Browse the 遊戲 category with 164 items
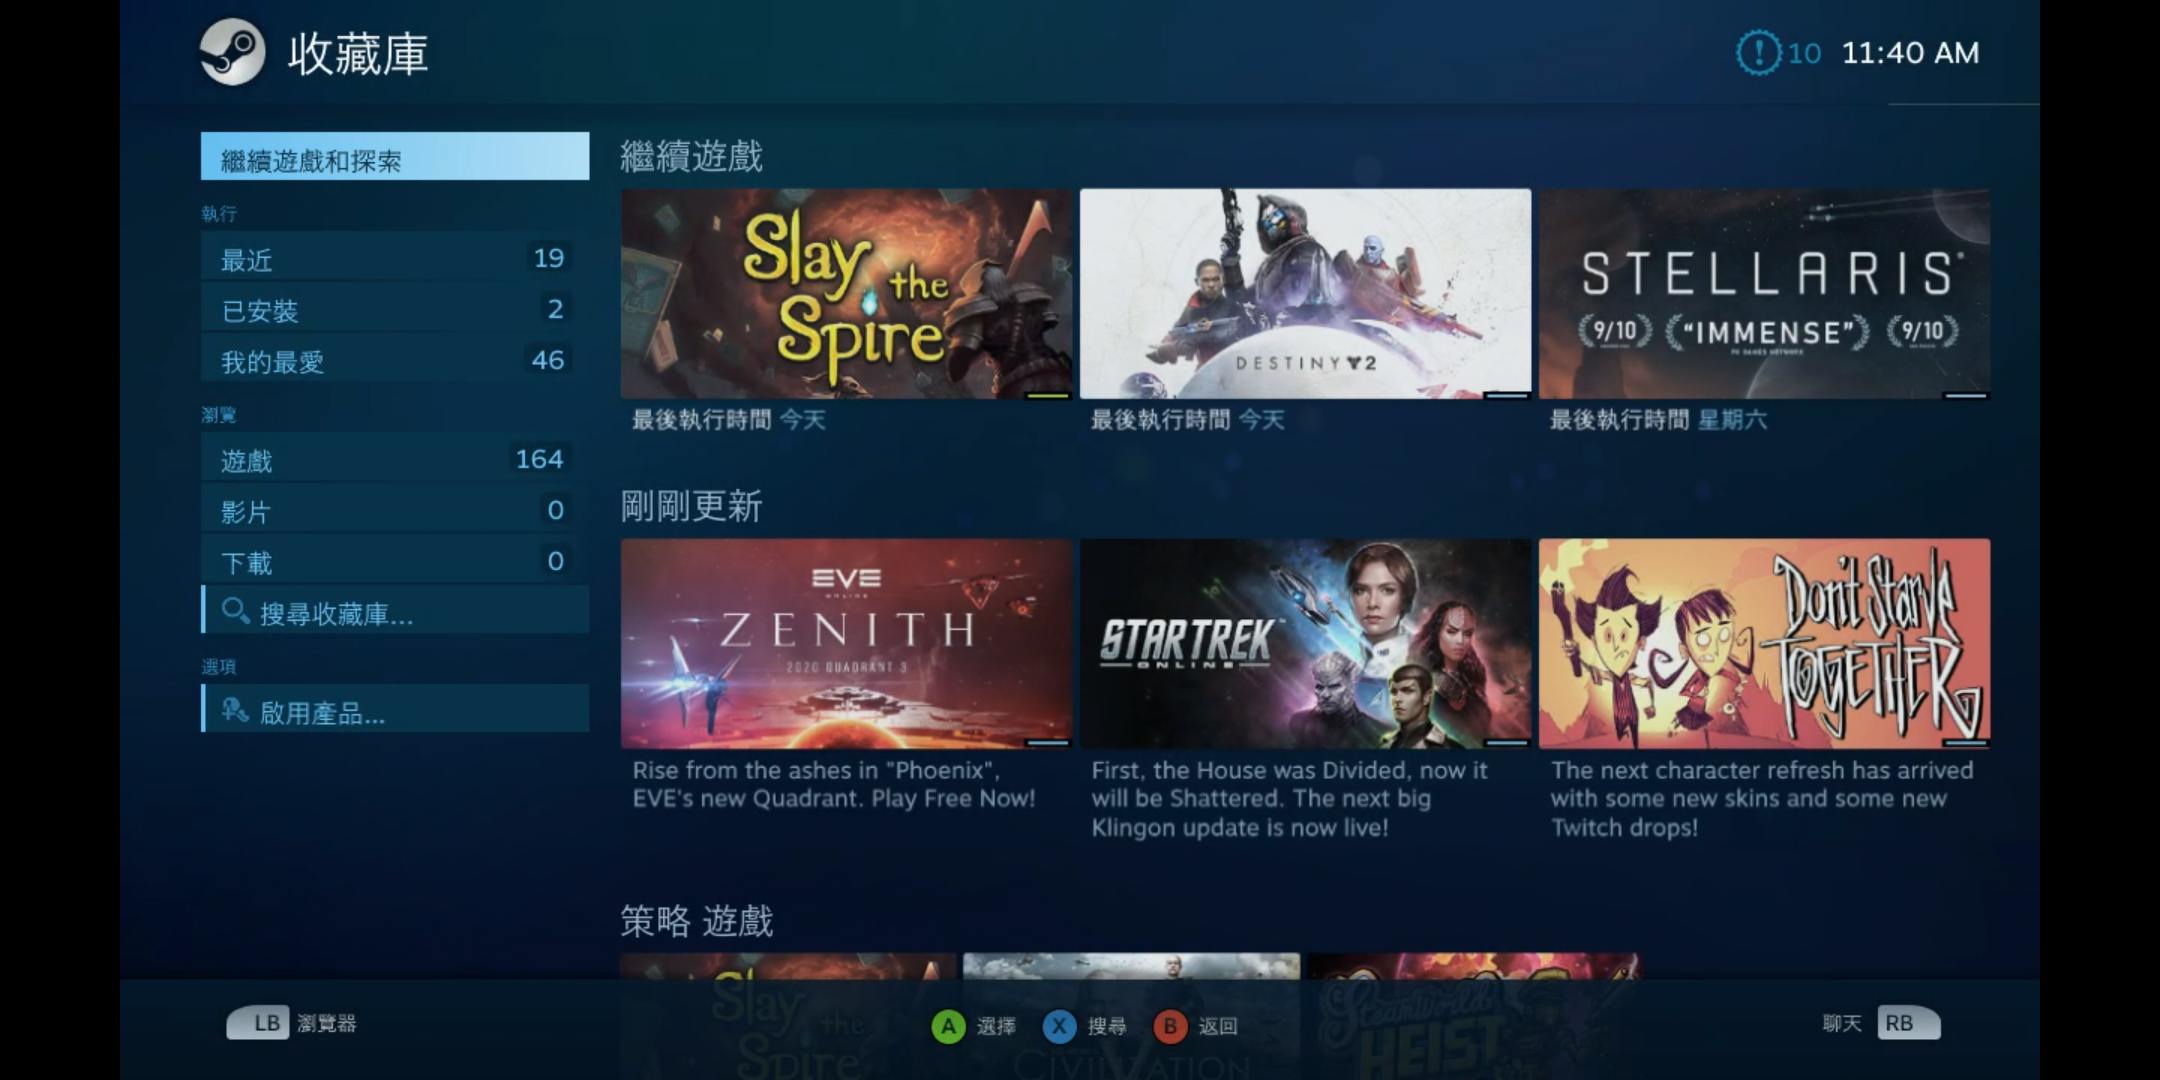The image size is (2160, 1080). [x=395, y=459]
